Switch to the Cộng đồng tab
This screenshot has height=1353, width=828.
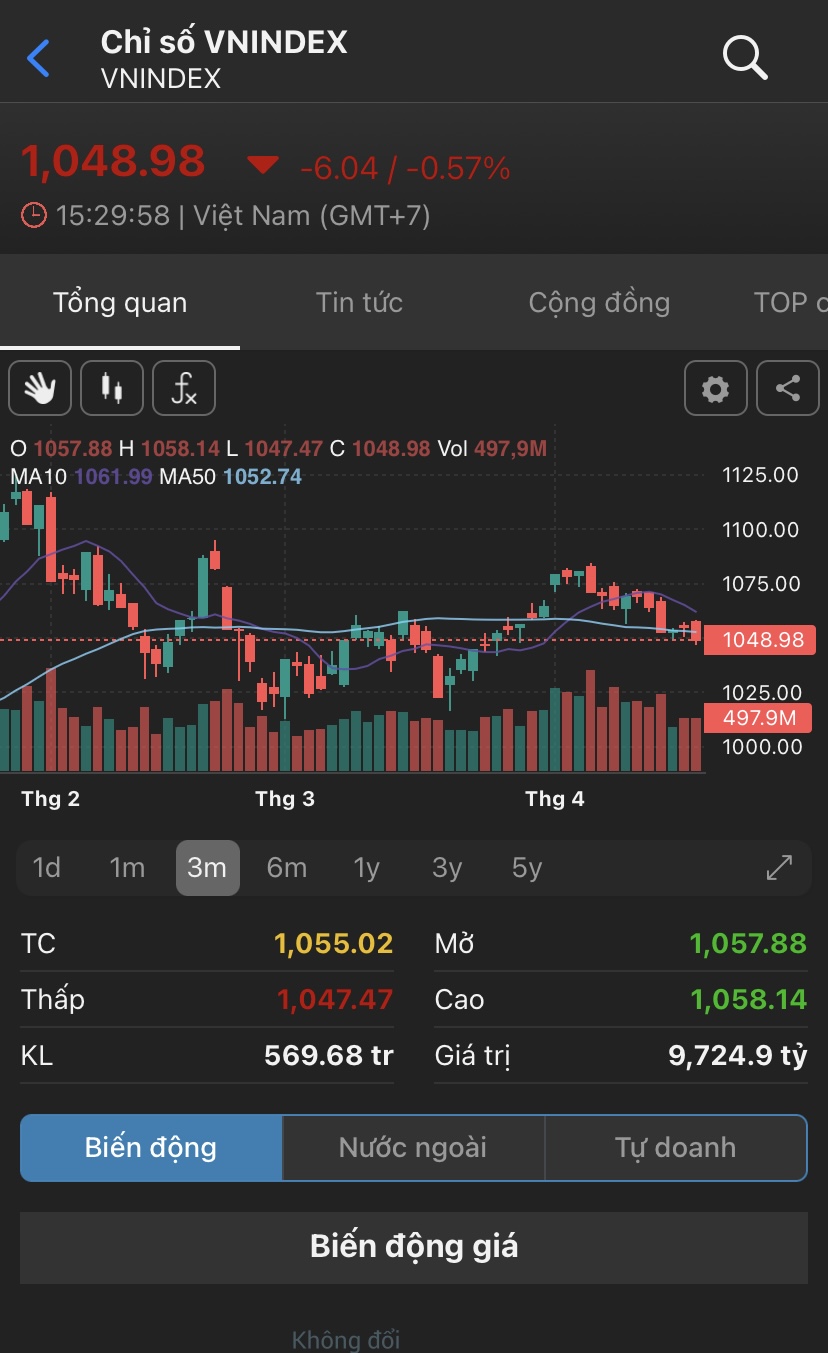coord(599,302)
